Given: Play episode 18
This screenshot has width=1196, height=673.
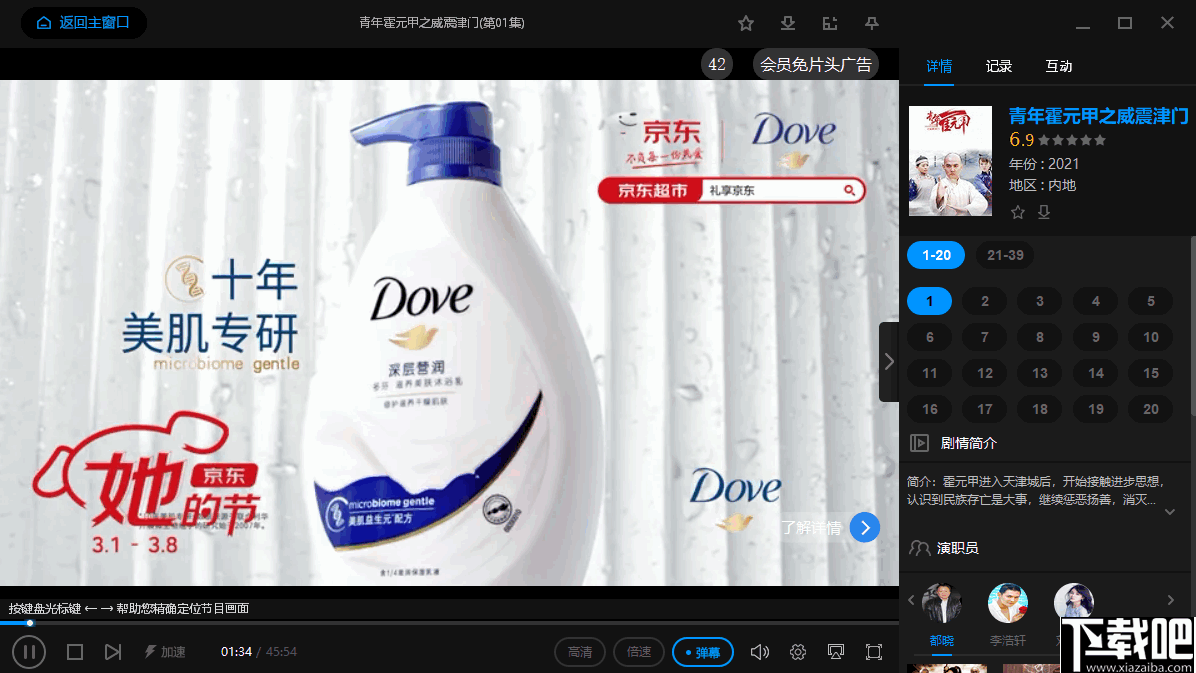Looking at the screenshot, I should (1040, 409).
